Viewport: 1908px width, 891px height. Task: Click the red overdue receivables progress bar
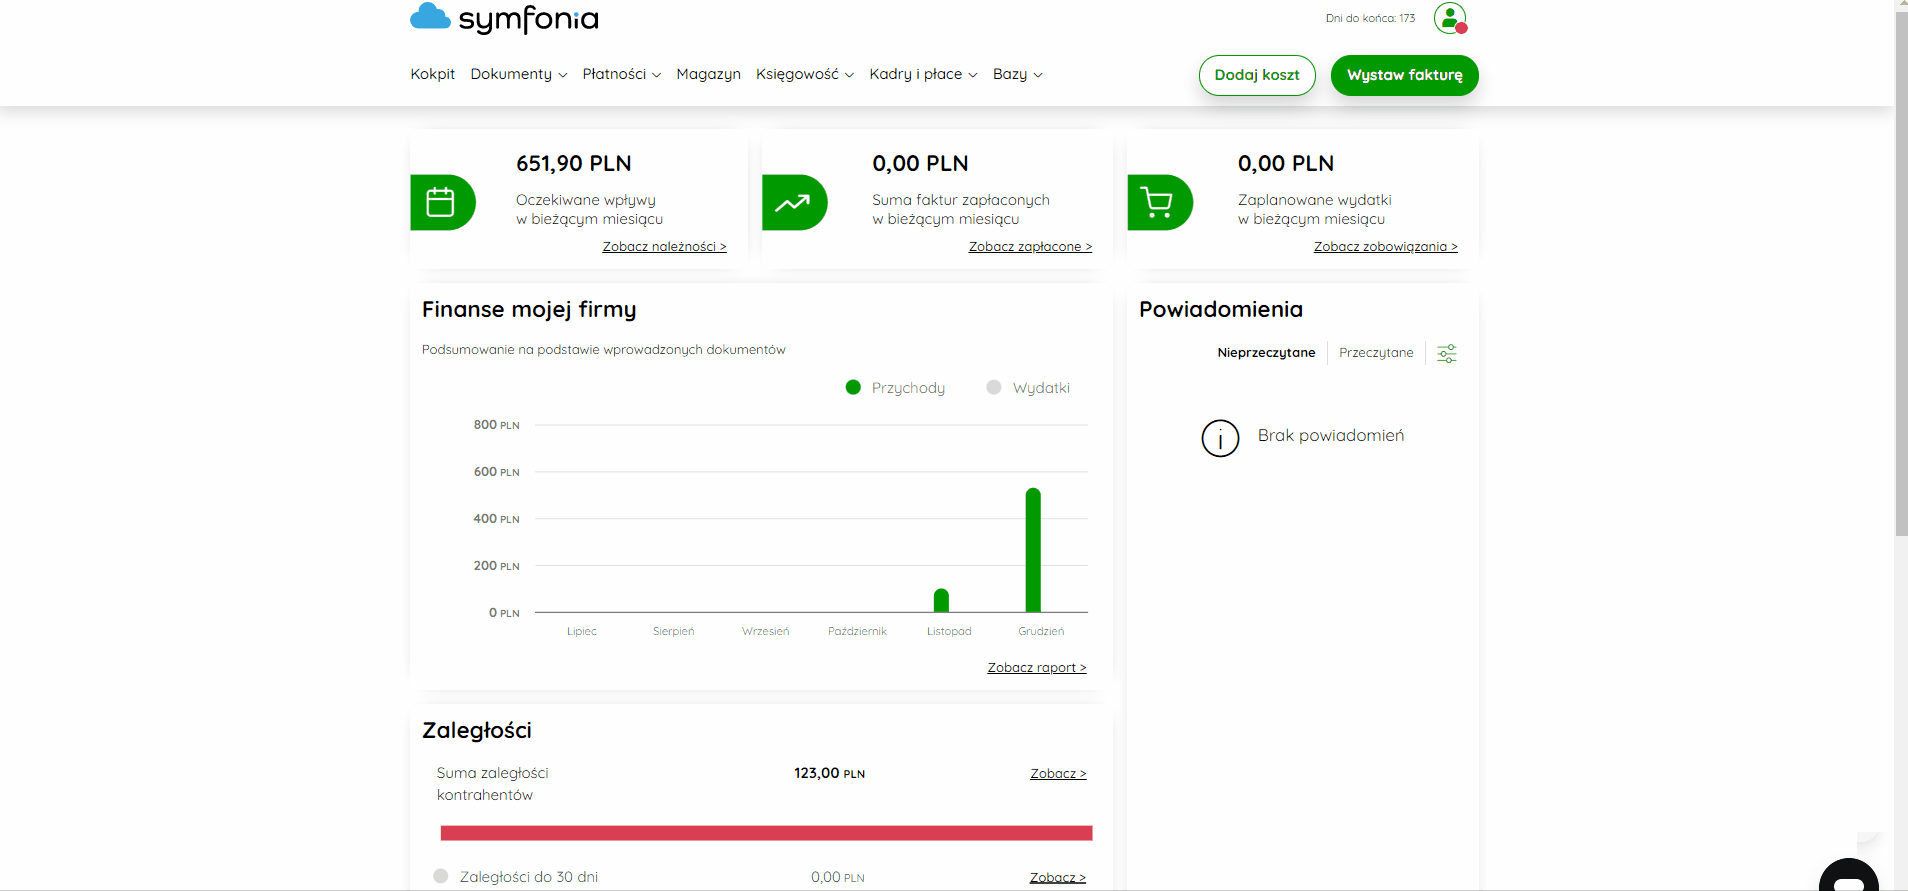click(766, 833)
